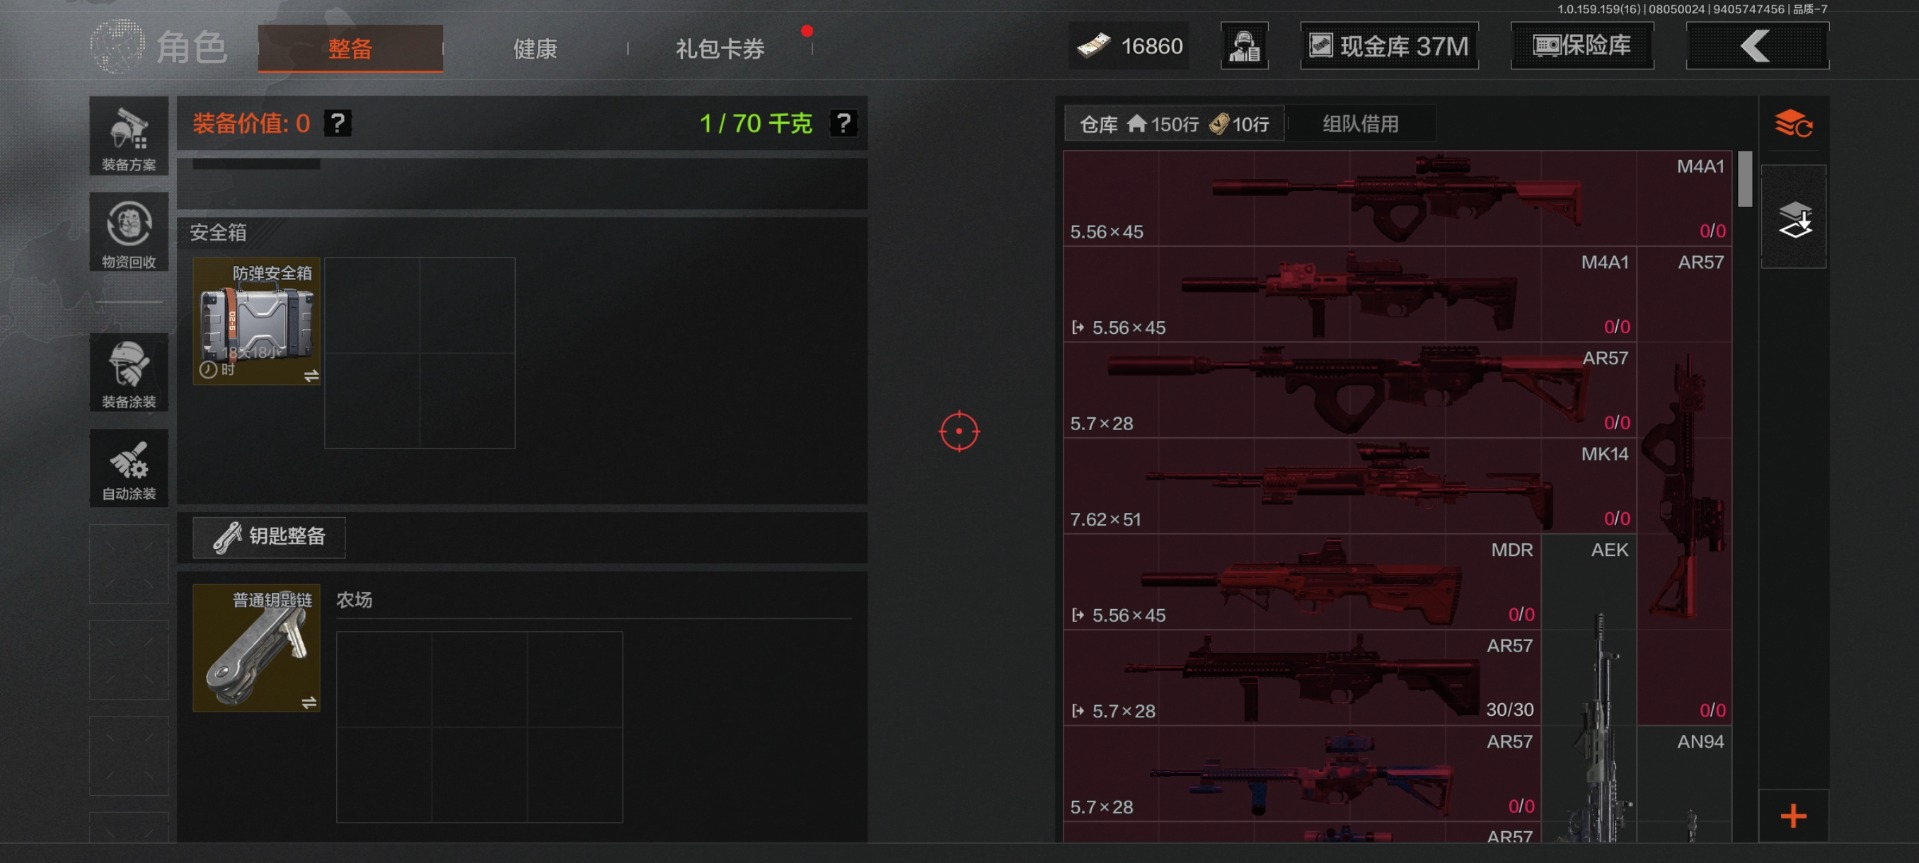Click the 钥匙整备 key setup button
The width and height of the screenshot is (1919, 863).
[x=269, y=537]
